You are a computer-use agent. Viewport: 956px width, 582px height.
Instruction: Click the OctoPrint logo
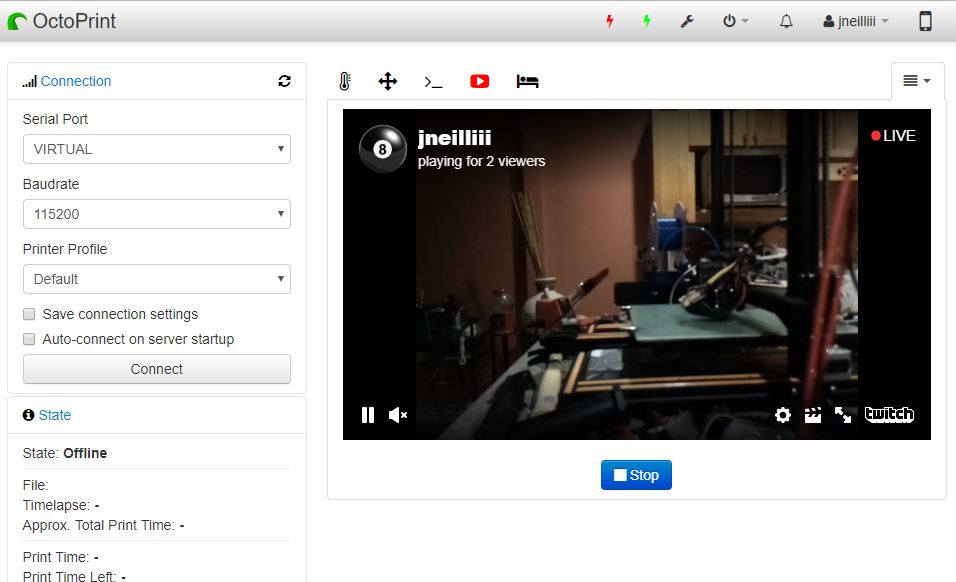pyautogui.click(x=62, y=21)
